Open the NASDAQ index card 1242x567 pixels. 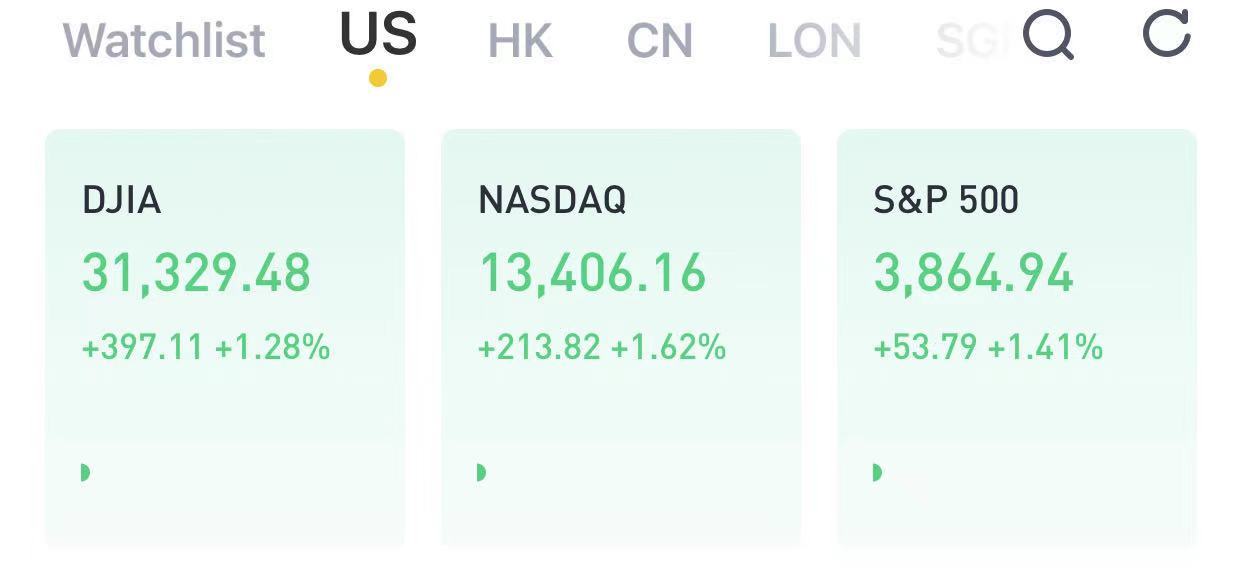click(x=621, y=339)
